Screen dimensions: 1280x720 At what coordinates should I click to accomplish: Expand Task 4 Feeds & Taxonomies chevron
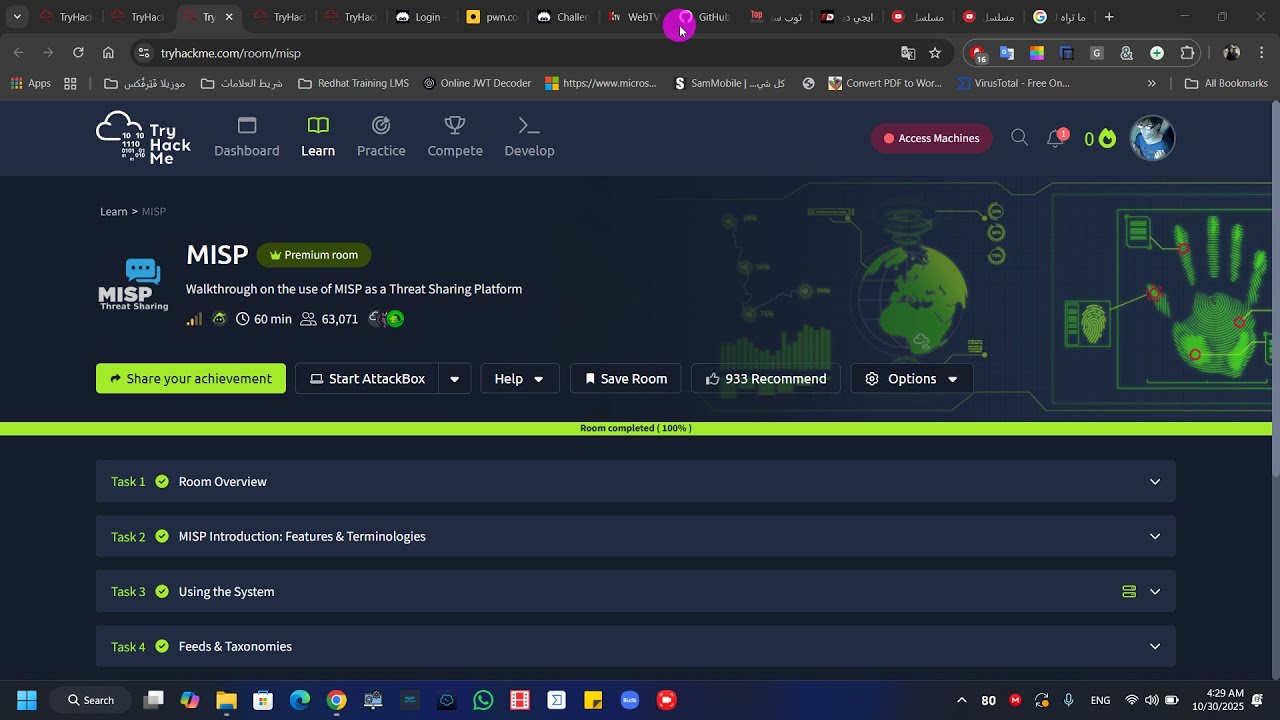point(1155,647)
